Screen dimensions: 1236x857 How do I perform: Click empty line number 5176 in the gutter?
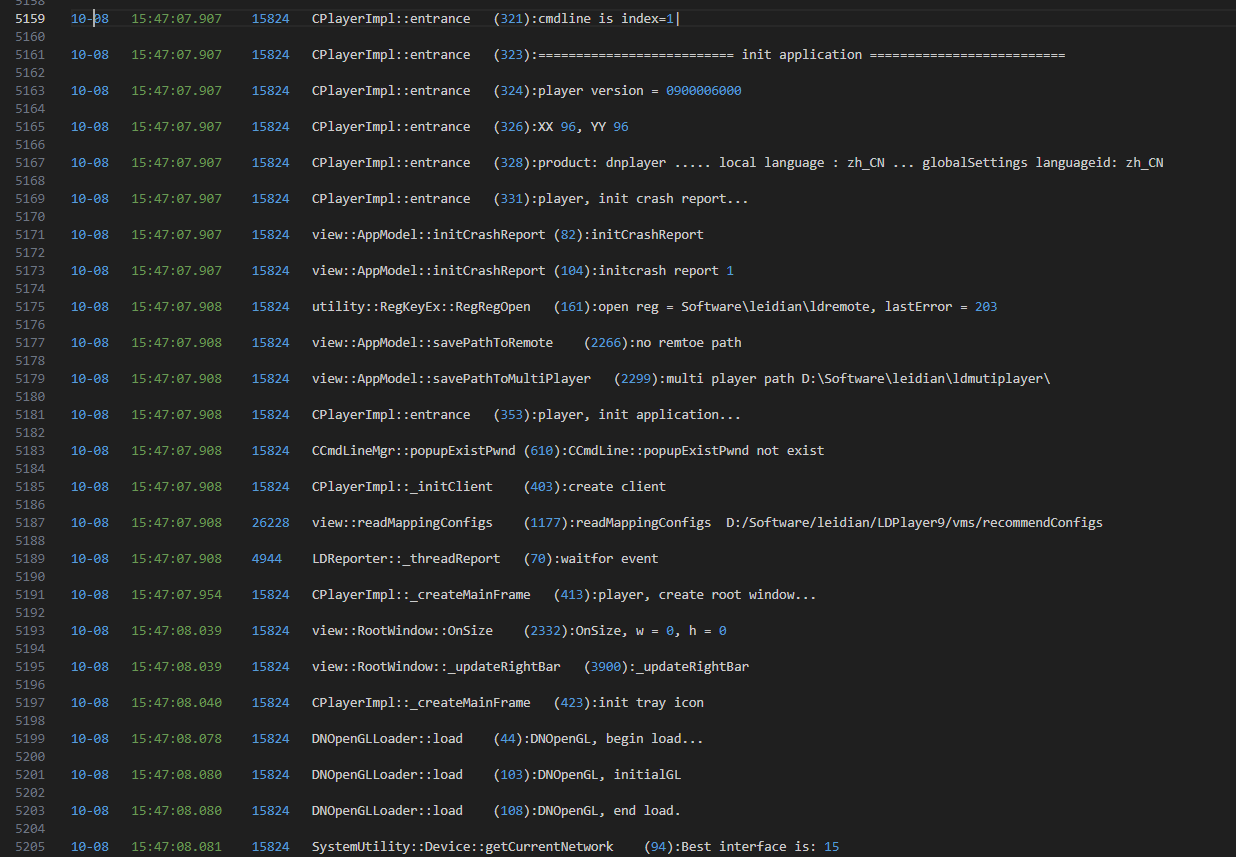click(x=29, y=325)
